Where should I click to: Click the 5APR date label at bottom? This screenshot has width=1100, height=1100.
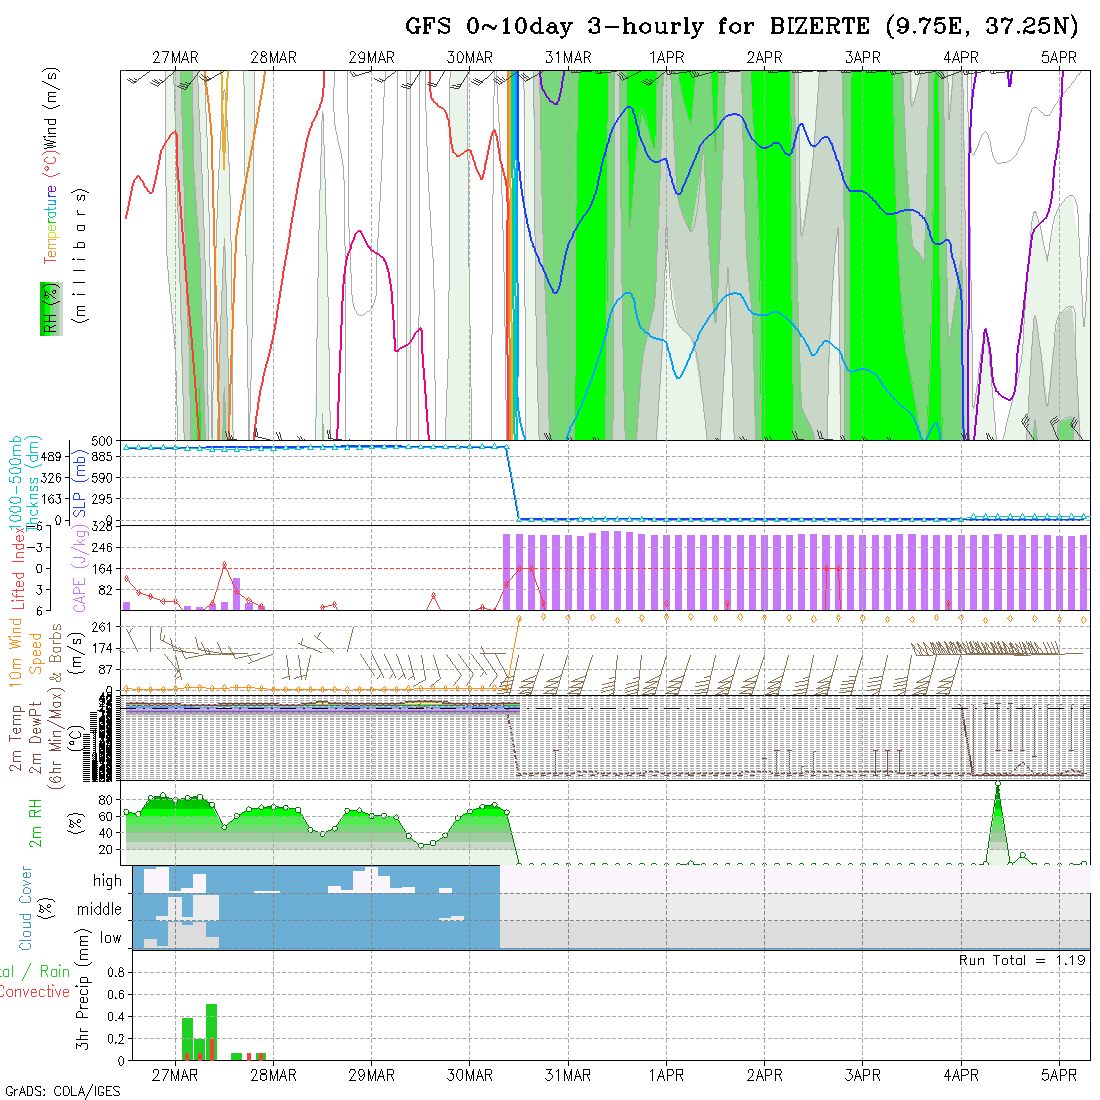click(1059, 1075)
